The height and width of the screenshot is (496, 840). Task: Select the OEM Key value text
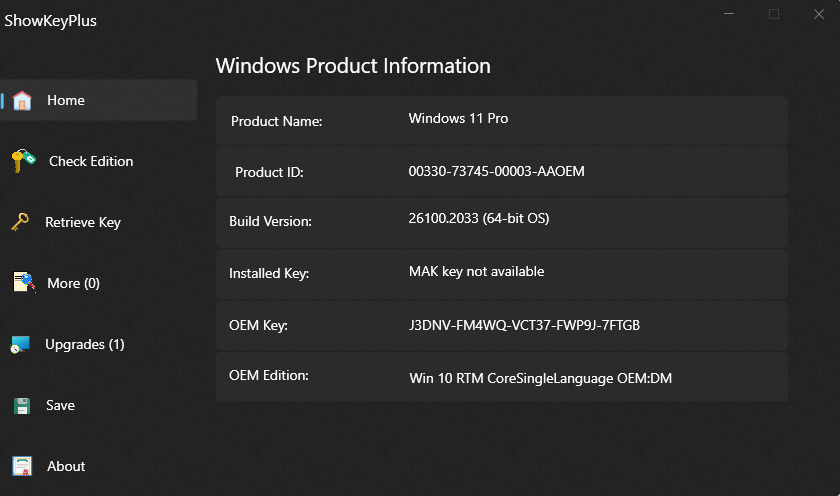(524, 325)
